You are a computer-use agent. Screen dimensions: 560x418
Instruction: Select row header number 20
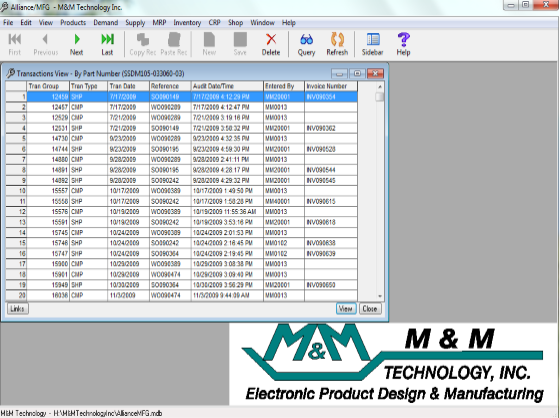click(16, 295)
